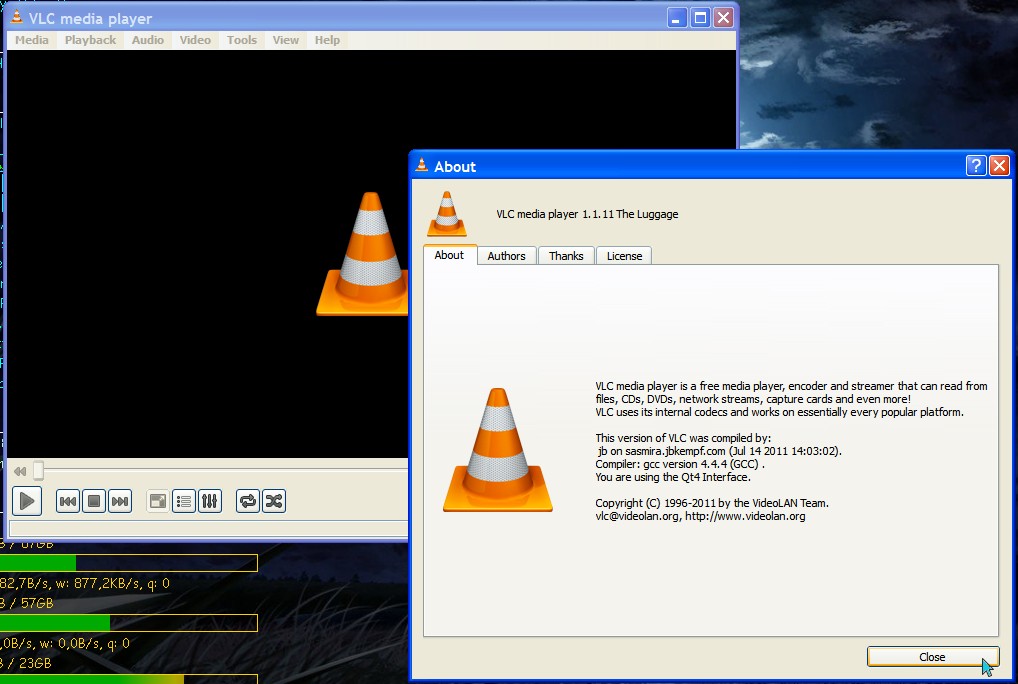Open the Help menu
Image resolution: width=1018 pixels, height=684 pixels.
[x=327, y=40]
